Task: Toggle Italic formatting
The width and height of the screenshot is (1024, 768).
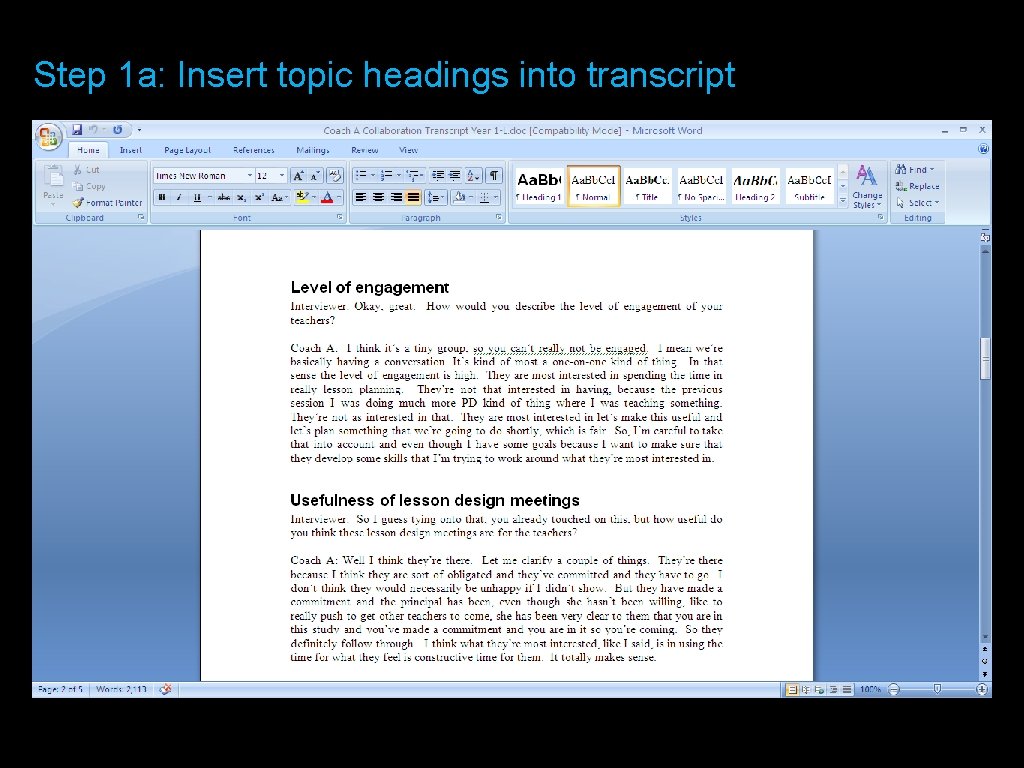Action: 179,197
